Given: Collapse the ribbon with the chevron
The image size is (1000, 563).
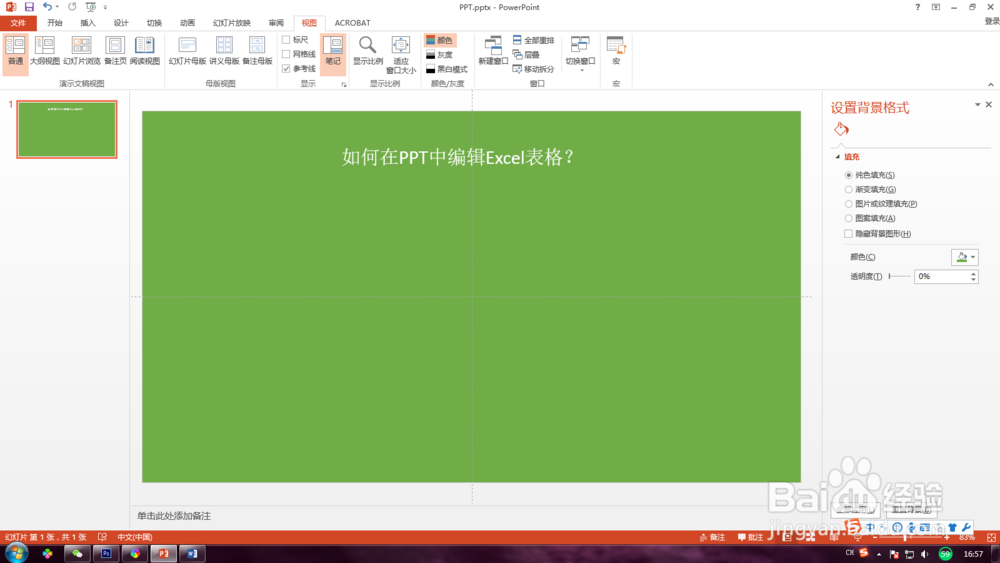Looking at the screenshot, I should tap(990, 84).
